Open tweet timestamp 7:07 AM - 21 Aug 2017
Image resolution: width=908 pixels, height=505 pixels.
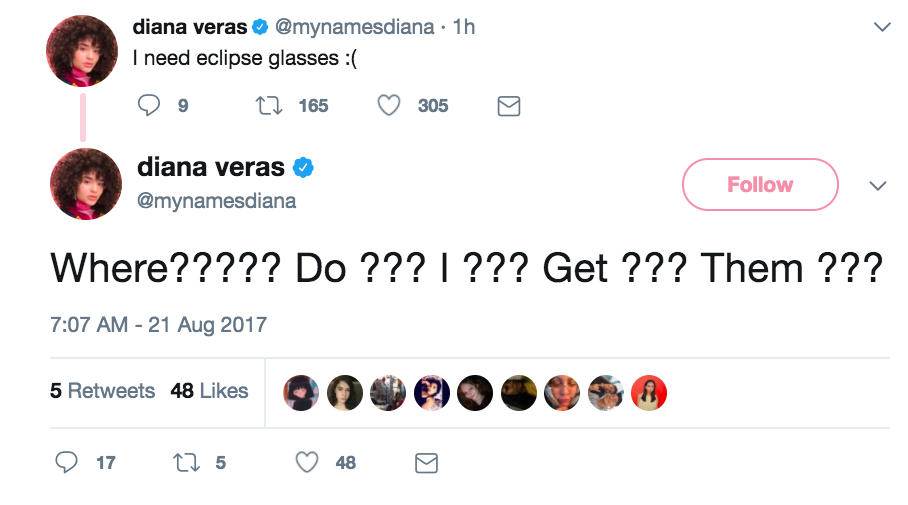tap(158, 324)
